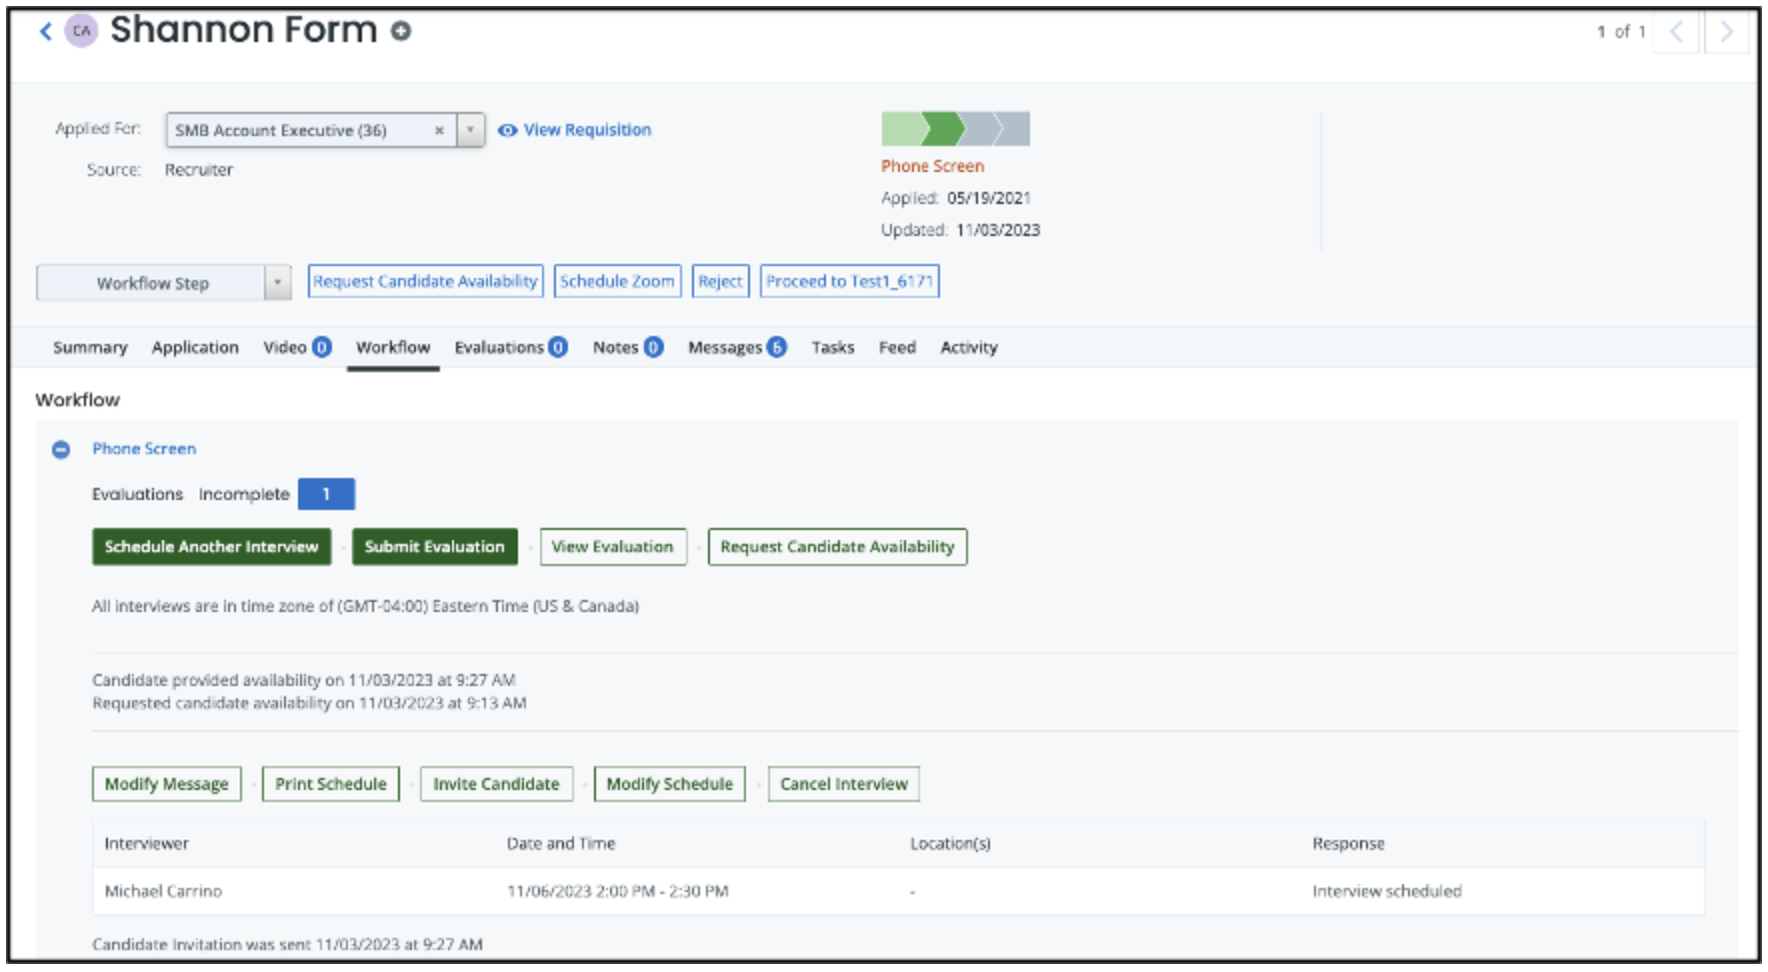Viewport: 1768px width, 972px height.
Task: Click top Request Candidate Availability button
Action: click(x=425, y=281)
